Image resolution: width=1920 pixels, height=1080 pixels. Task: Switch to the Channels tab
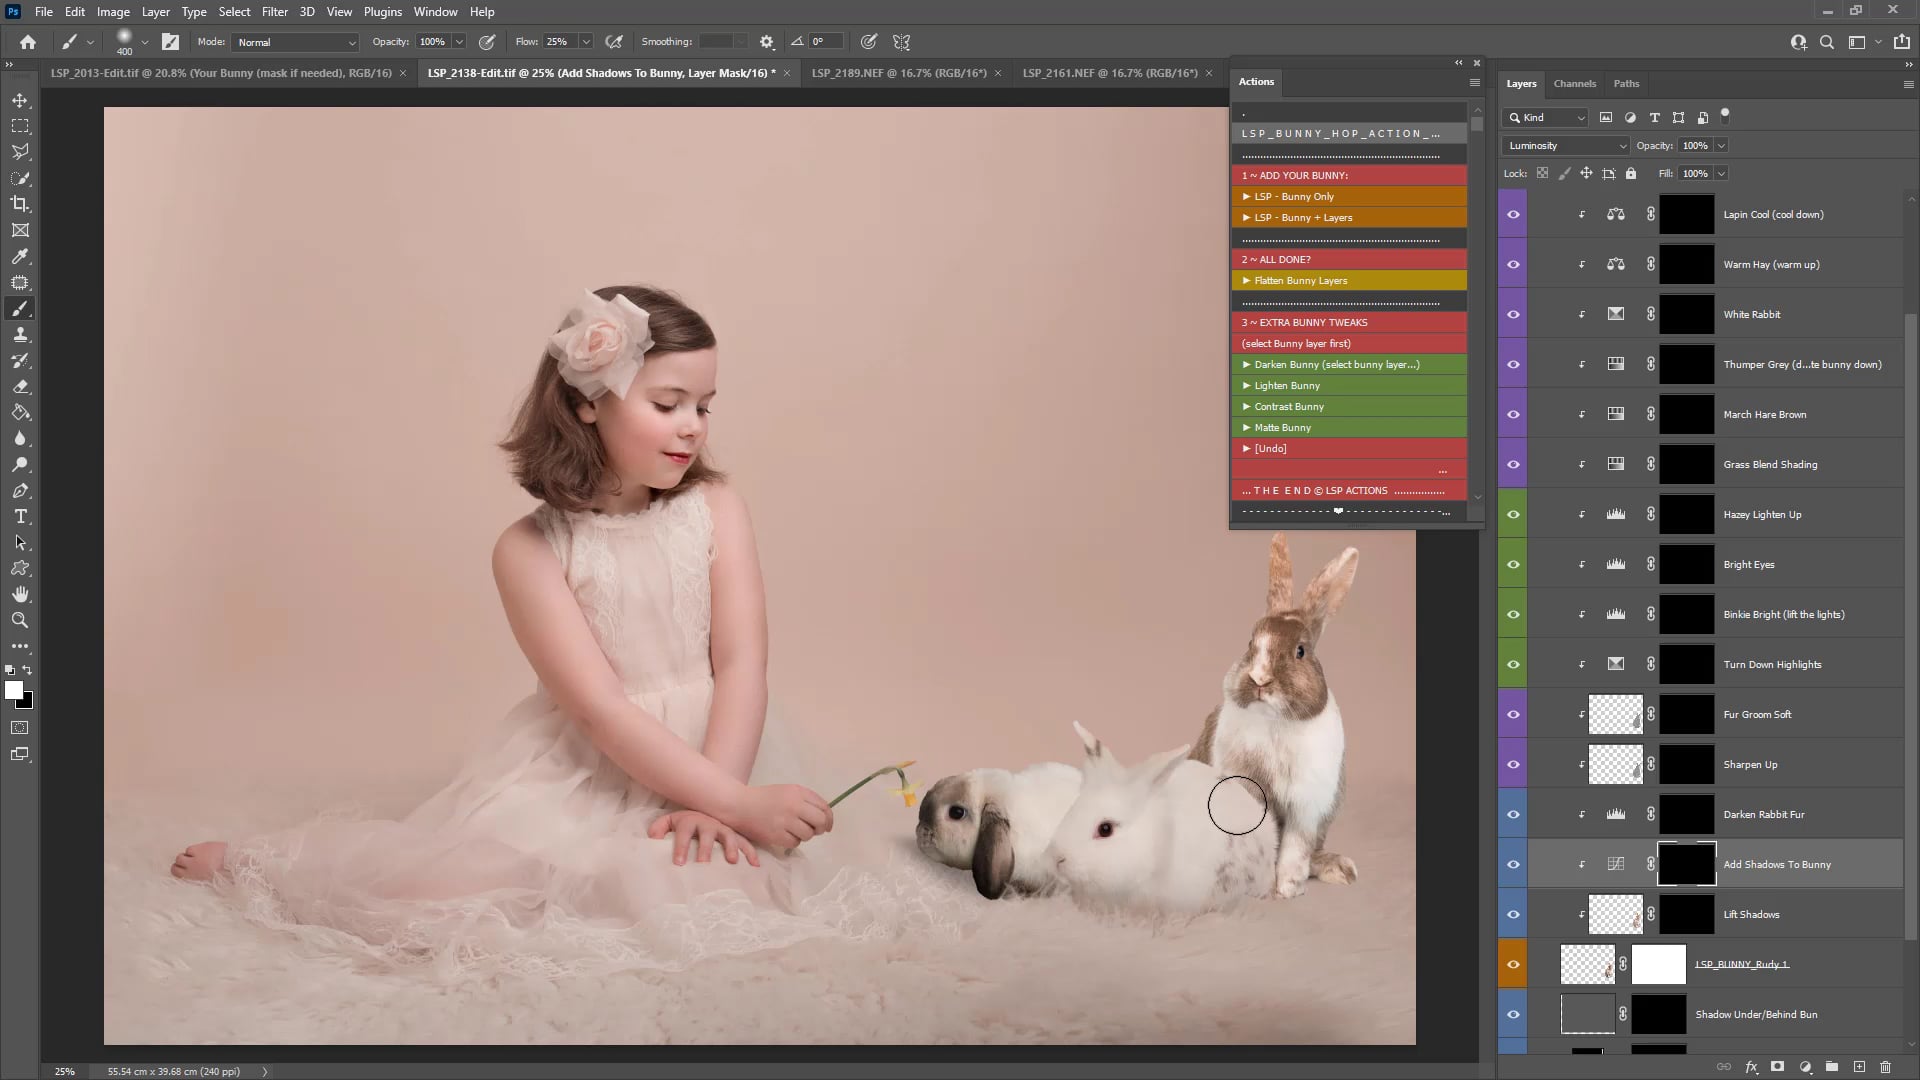click(1574, 83)
